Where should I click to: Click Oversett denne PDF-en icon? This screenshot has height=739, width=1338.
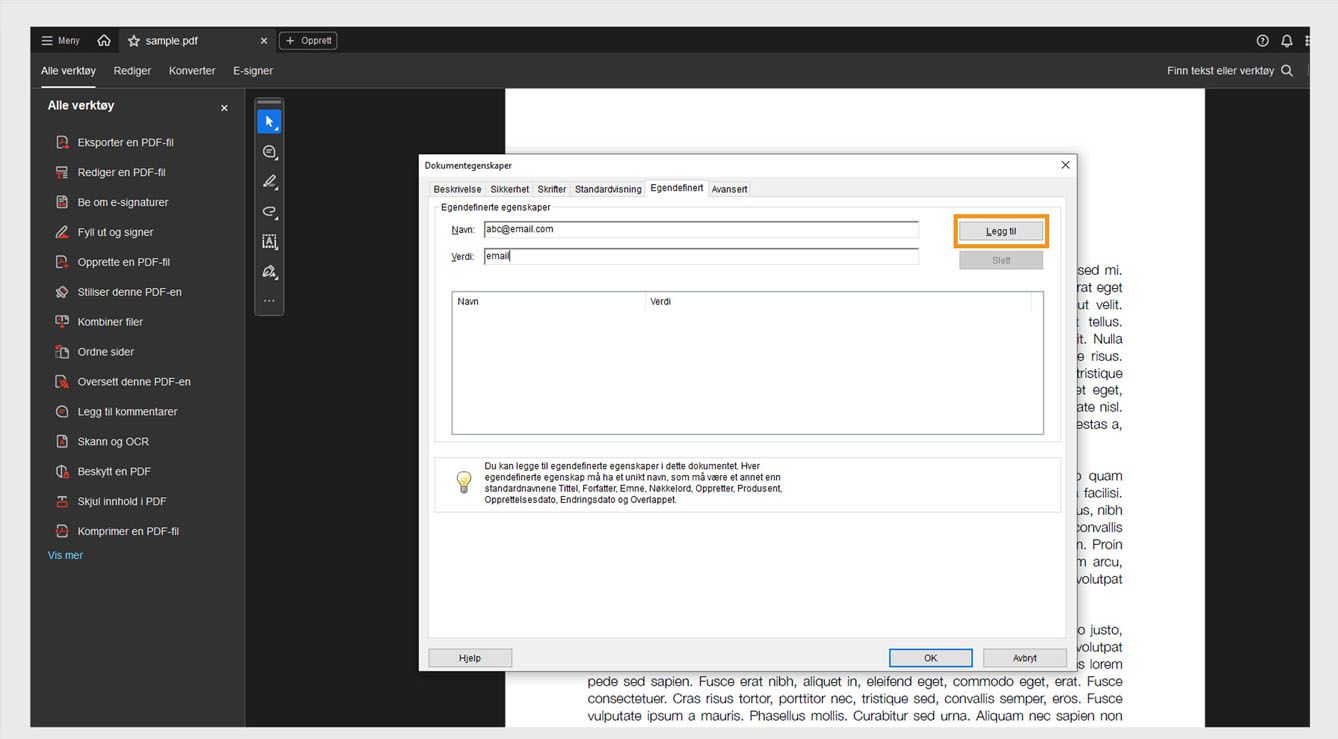point(62,382)
